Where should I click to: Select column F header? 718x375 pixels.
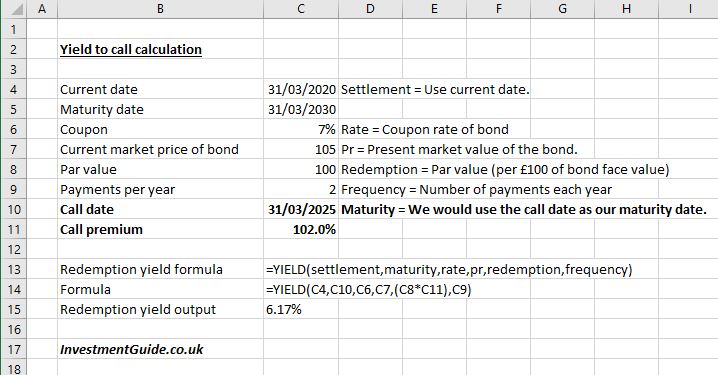pyautogui.click(x=498, y=9)
